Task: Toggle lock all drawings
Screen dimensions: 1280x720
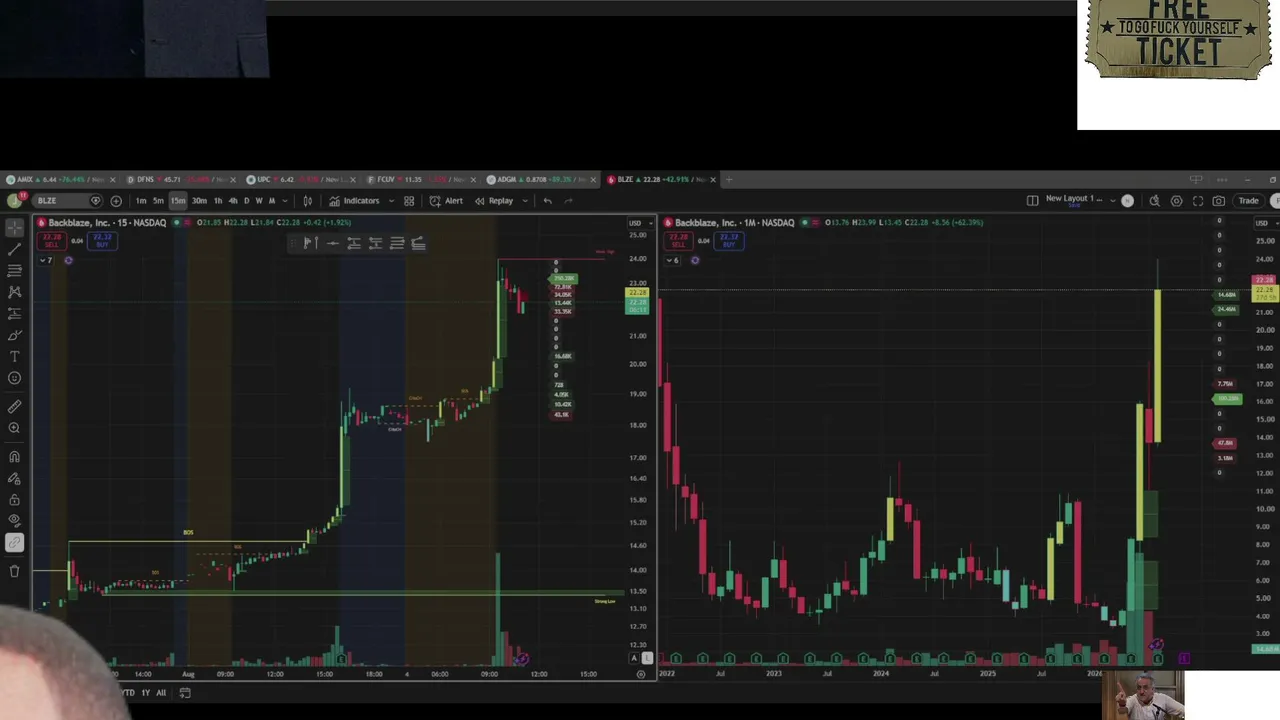Action: (14, 499)
